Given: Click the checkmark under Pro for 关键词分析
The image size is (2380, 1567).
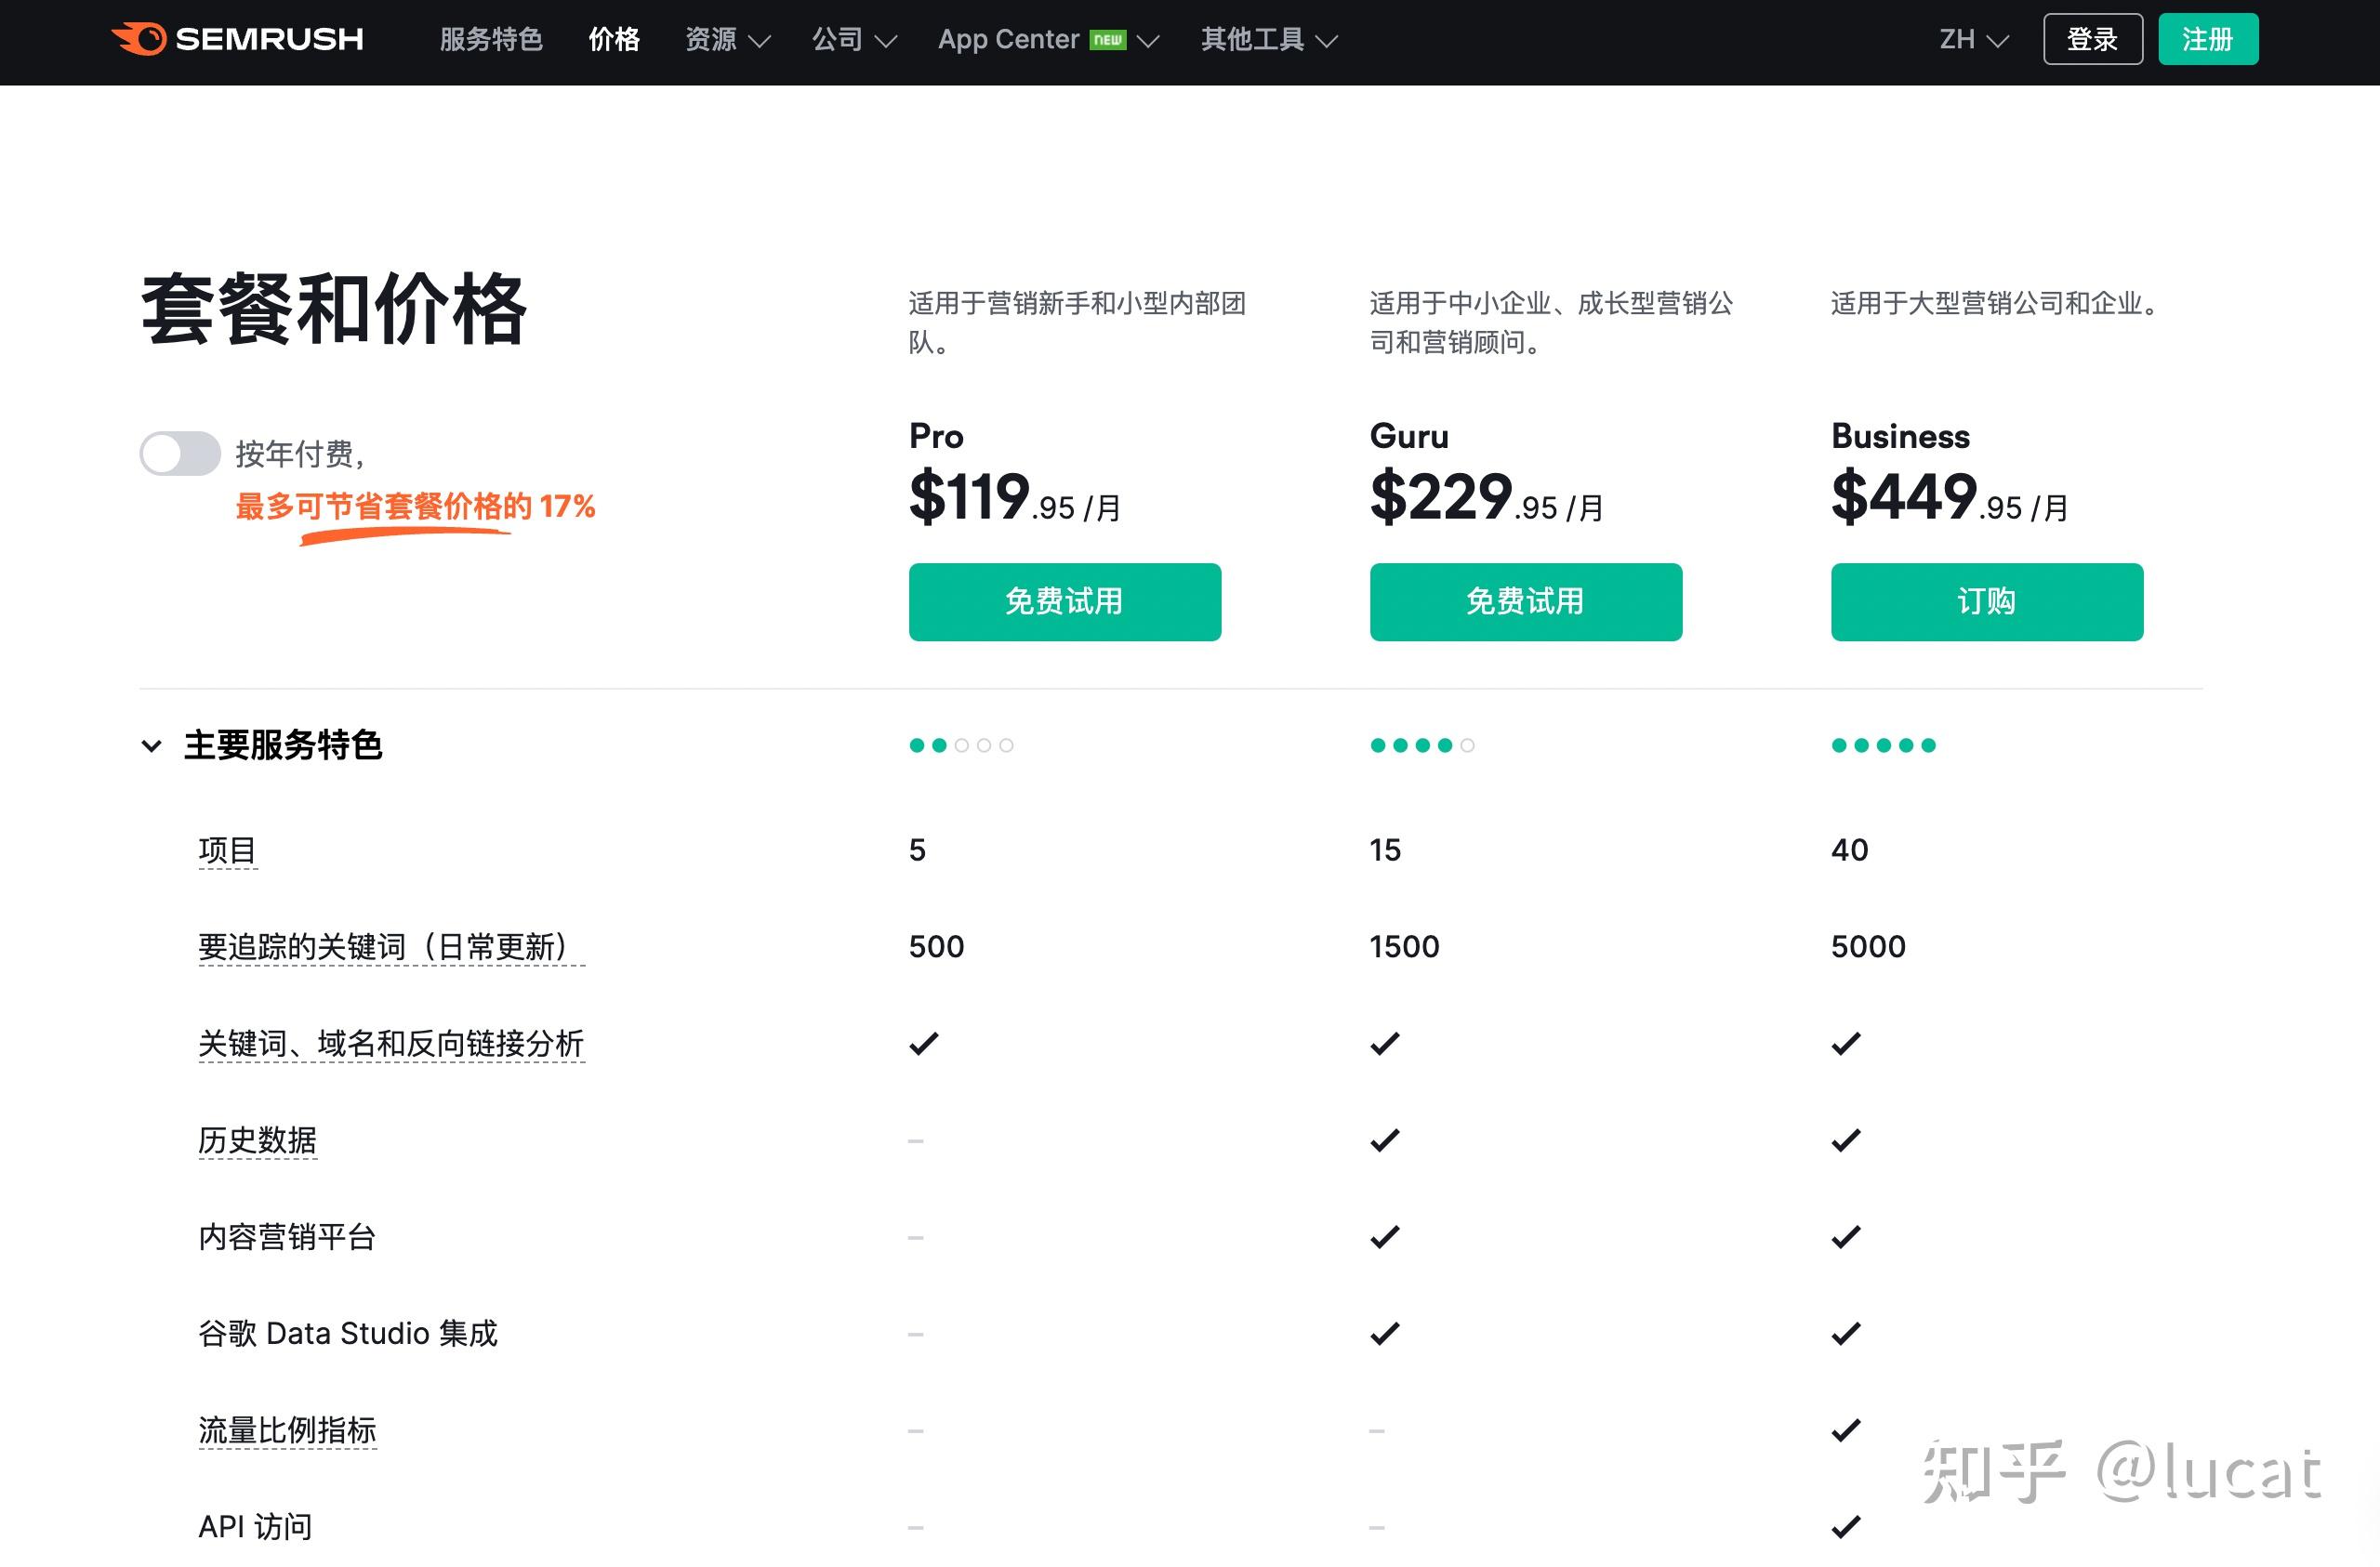Looking at the screenshot, I should (x=921, y=1043).
